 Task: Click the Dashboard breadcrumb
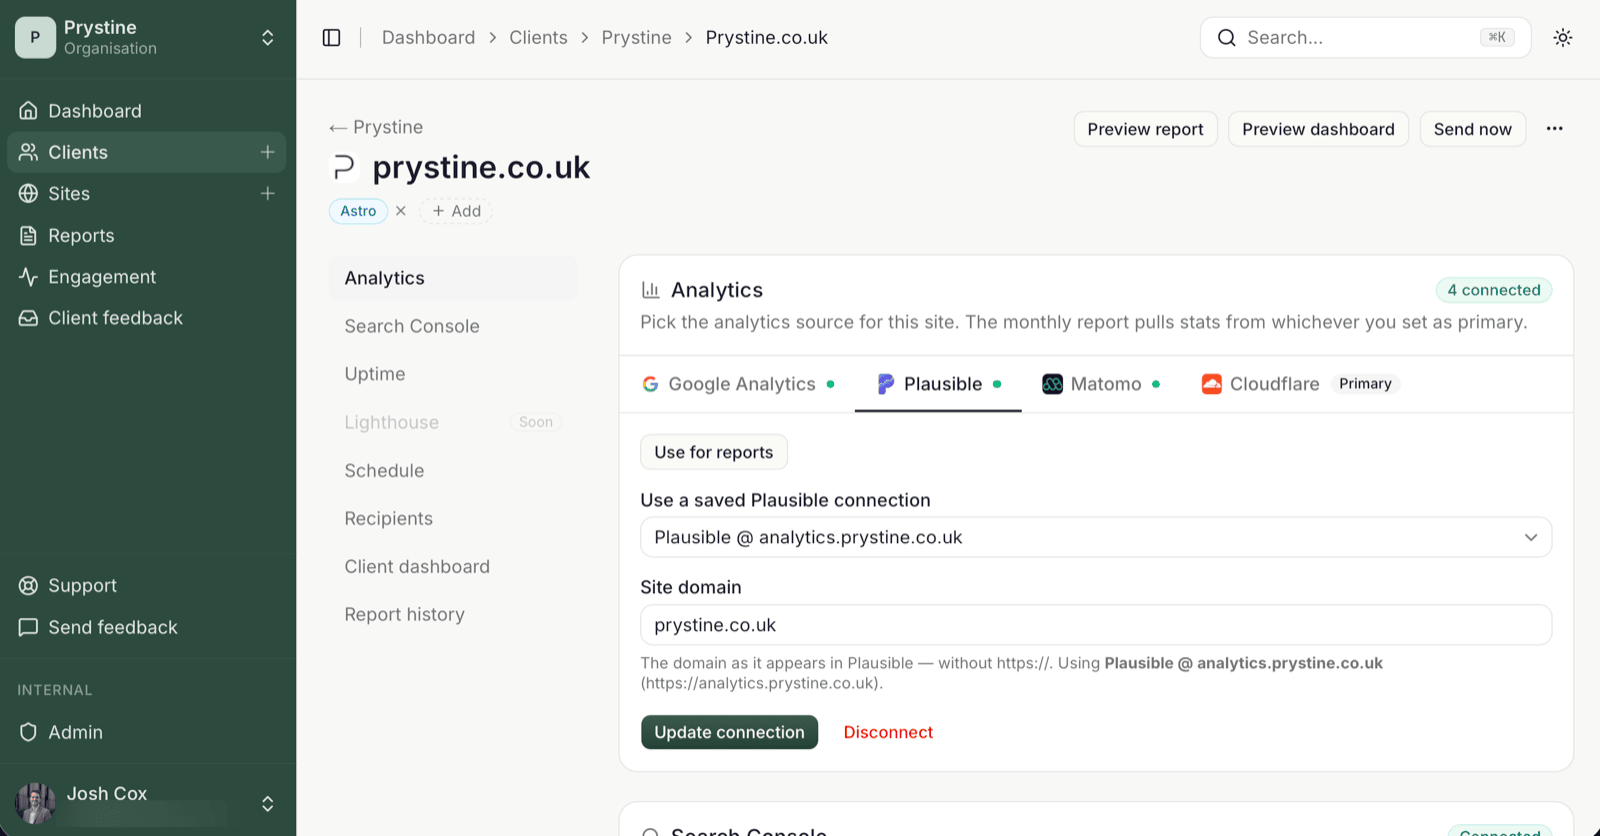(428, 38)
